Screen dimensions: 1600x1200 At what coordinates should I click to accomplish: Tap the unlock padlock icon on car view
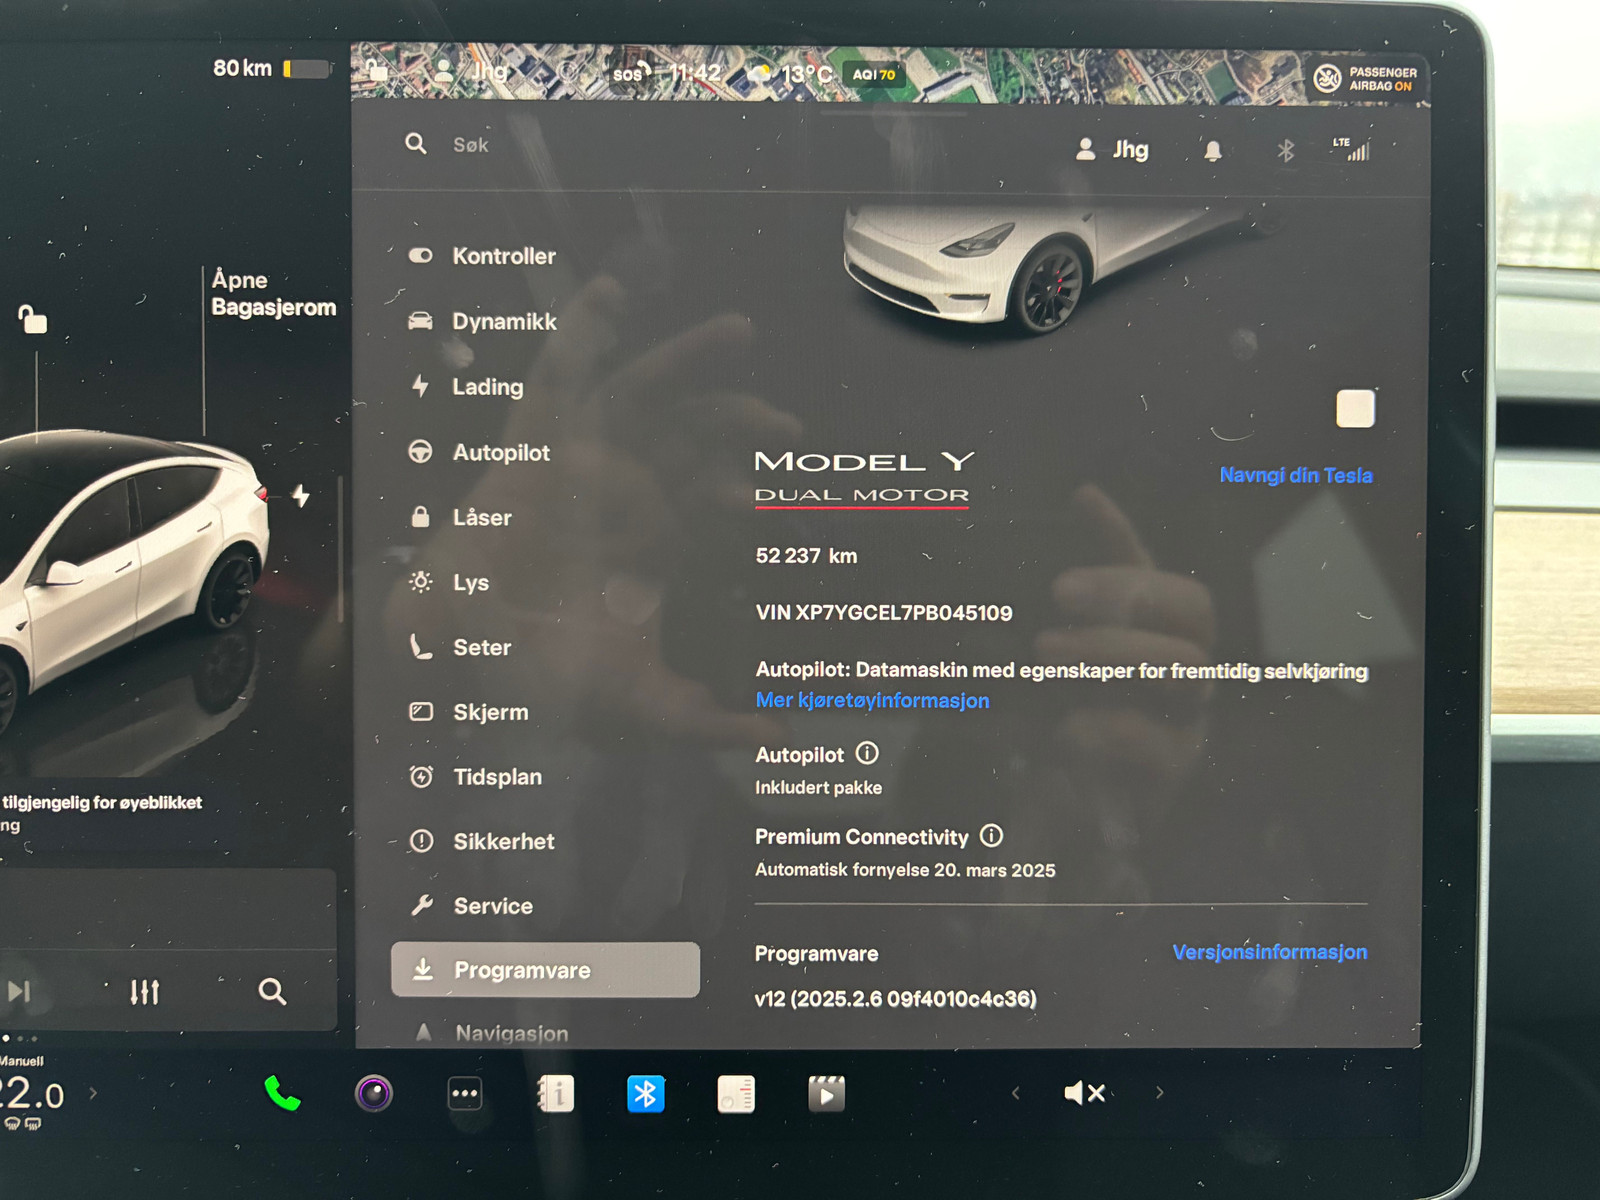click(33, 319)
